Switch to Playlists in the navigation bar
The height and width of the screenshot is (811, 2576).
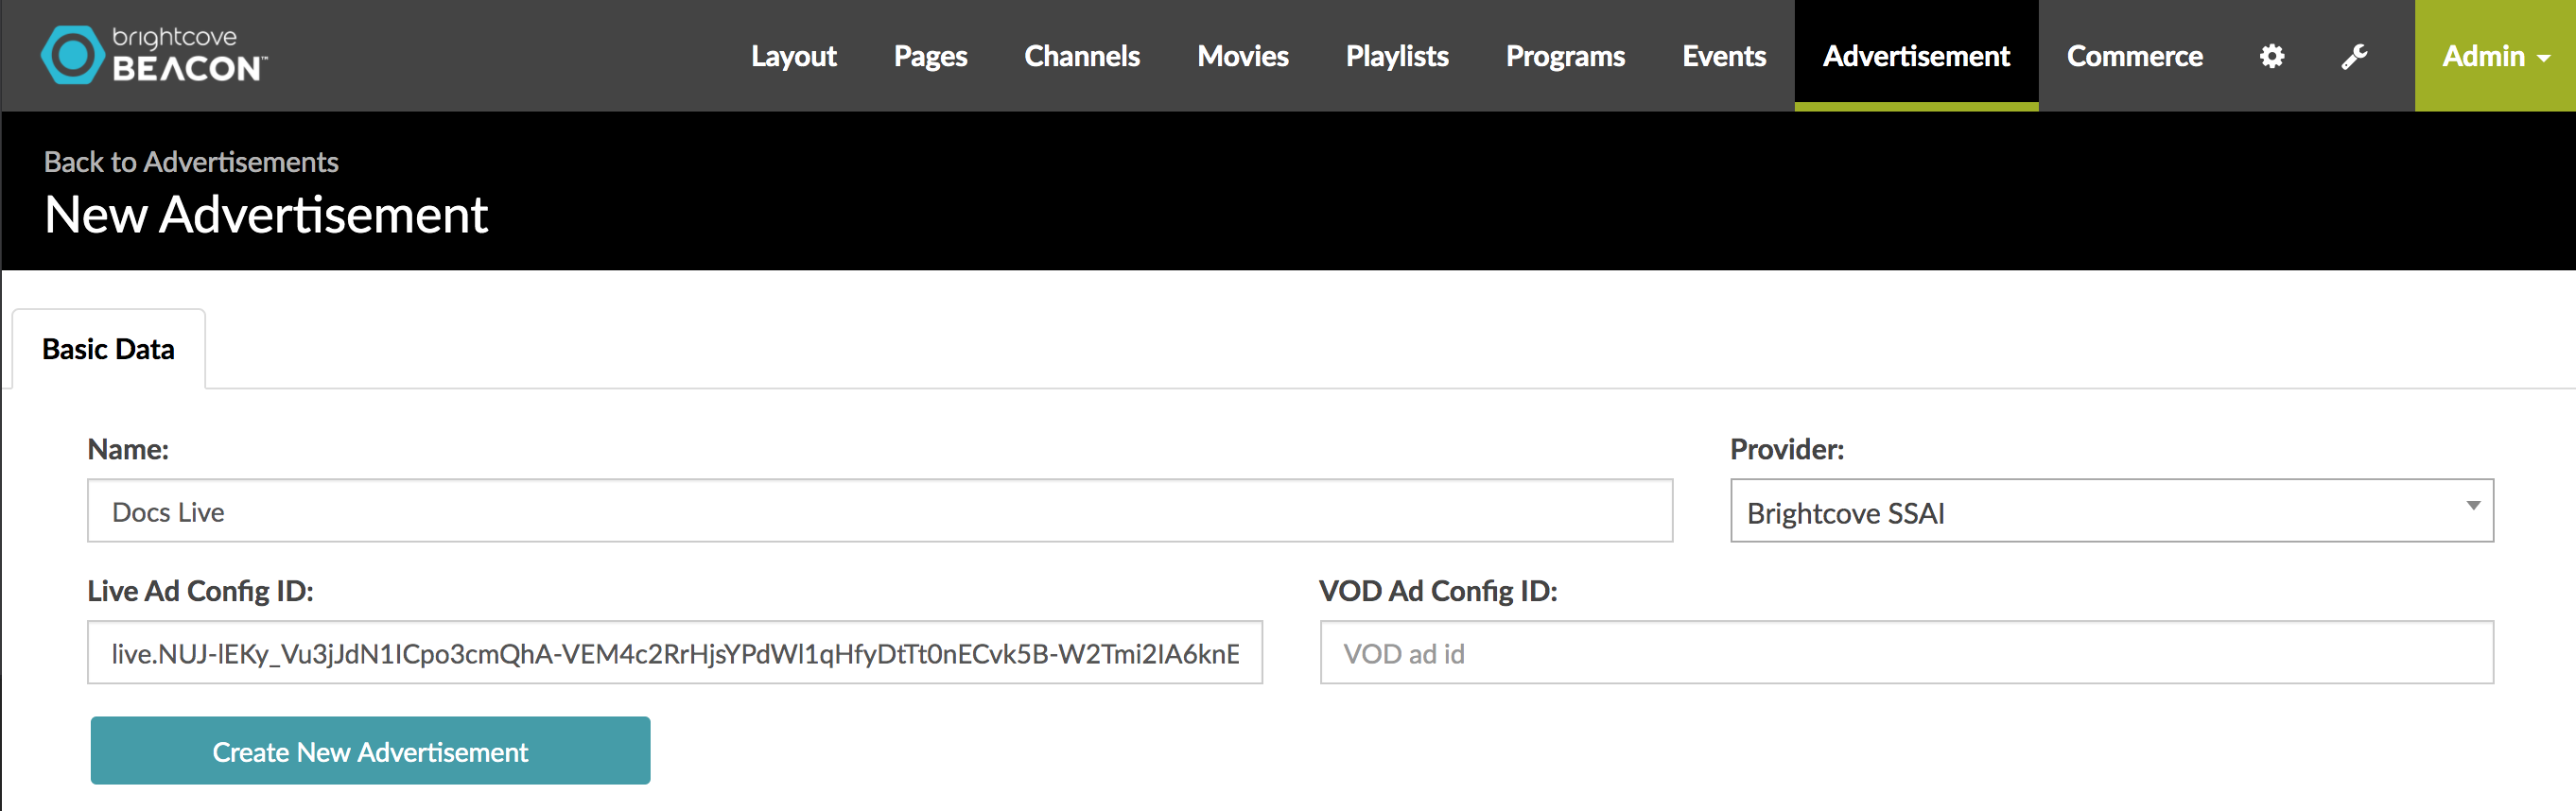coord(1397,56)
